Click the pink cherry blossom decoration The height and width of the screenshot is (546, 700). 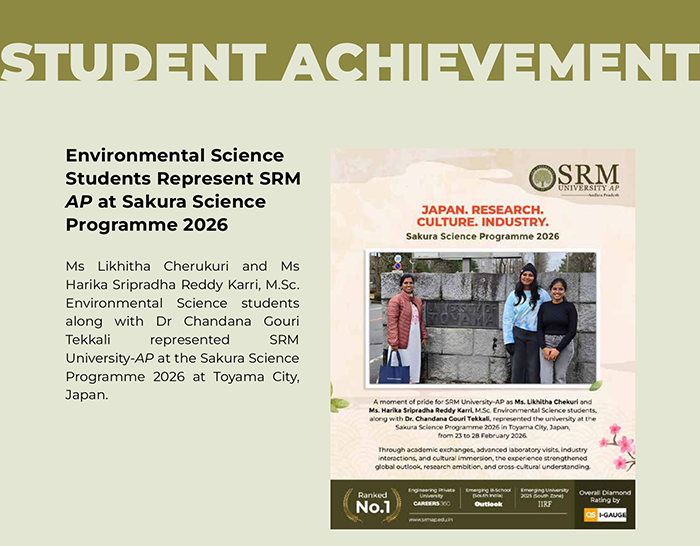click(x=617, y=448)
